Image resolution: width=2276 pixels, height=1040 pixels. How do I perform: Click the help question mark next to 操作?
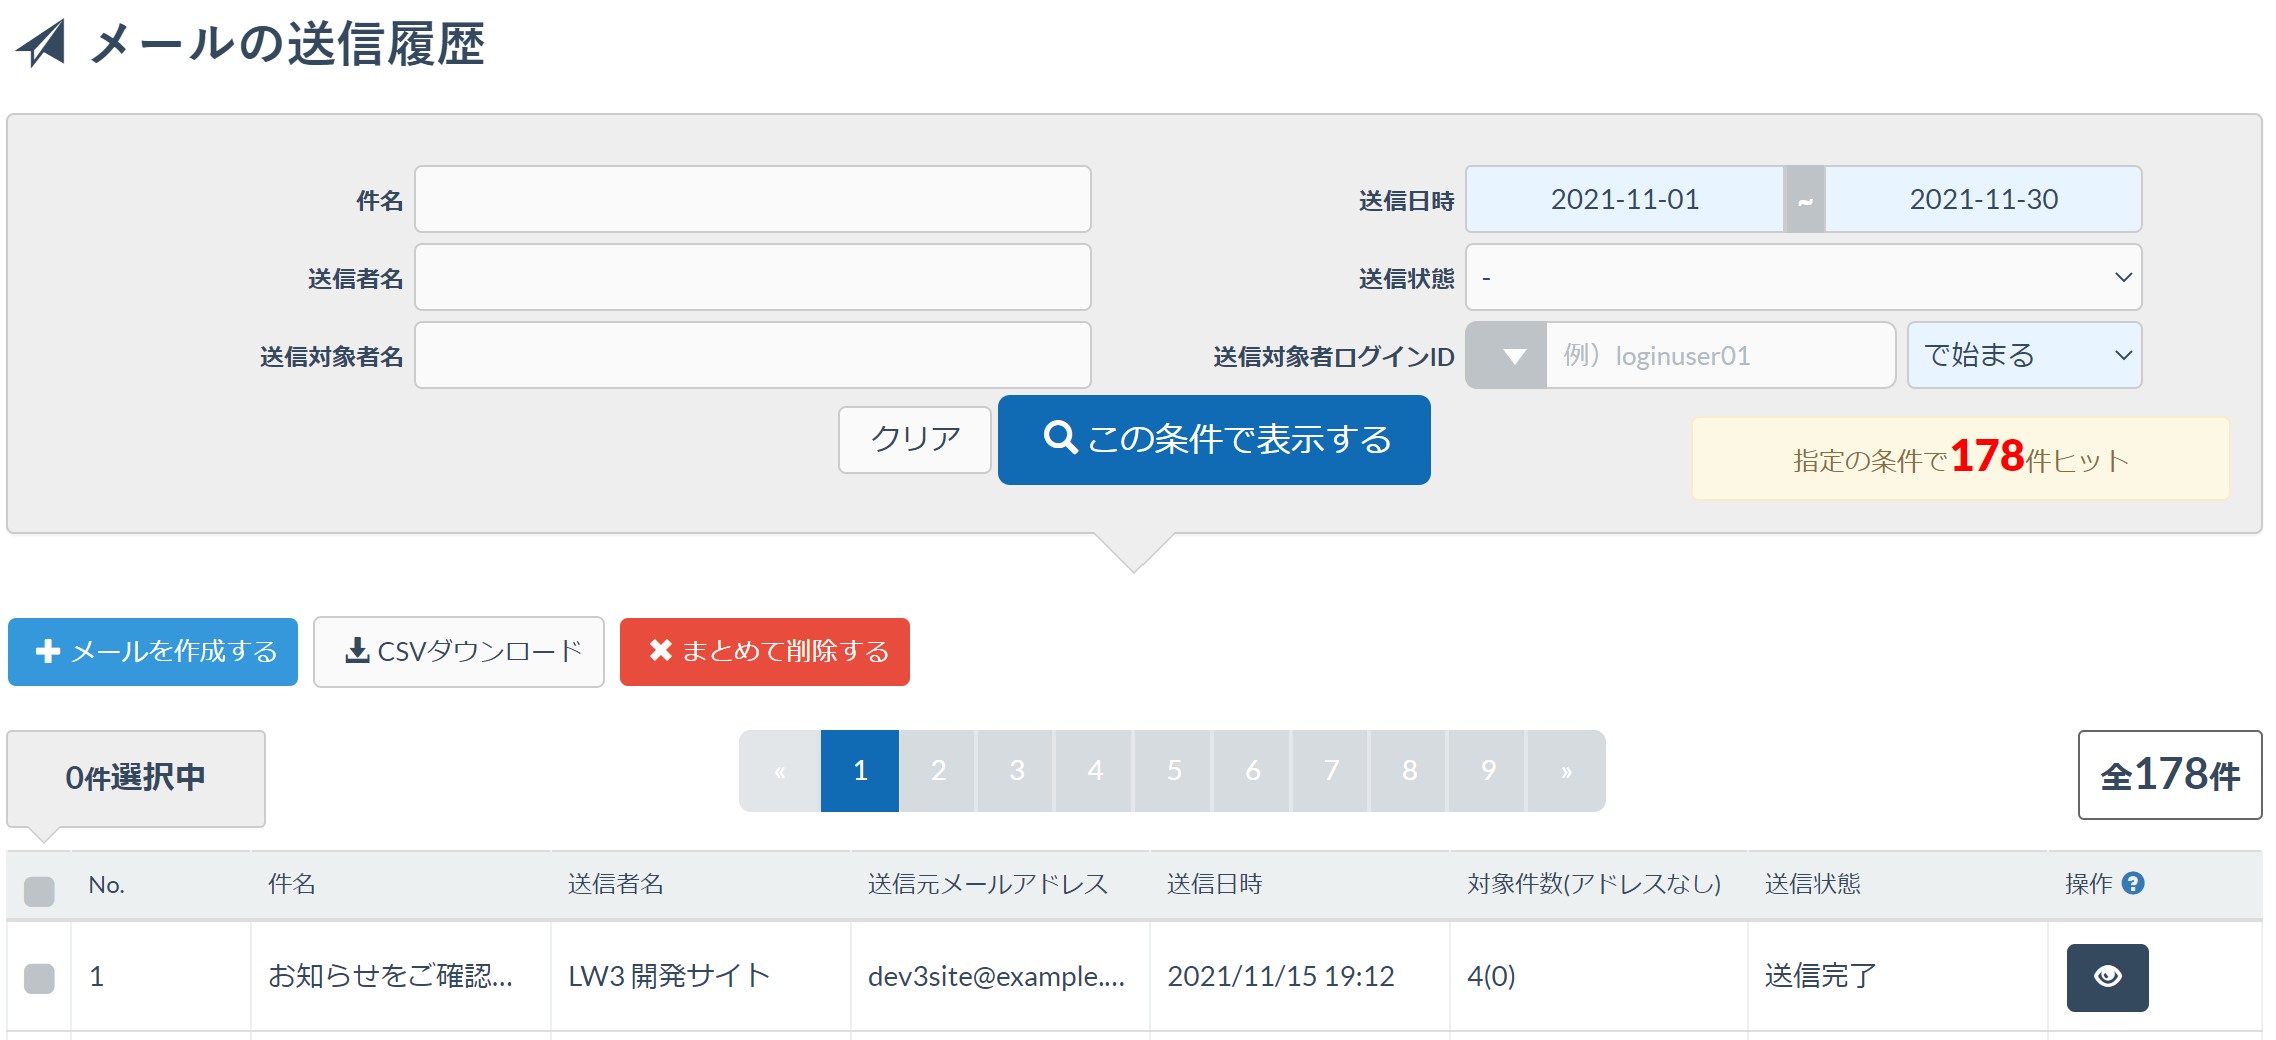(x=2133, y=883)
